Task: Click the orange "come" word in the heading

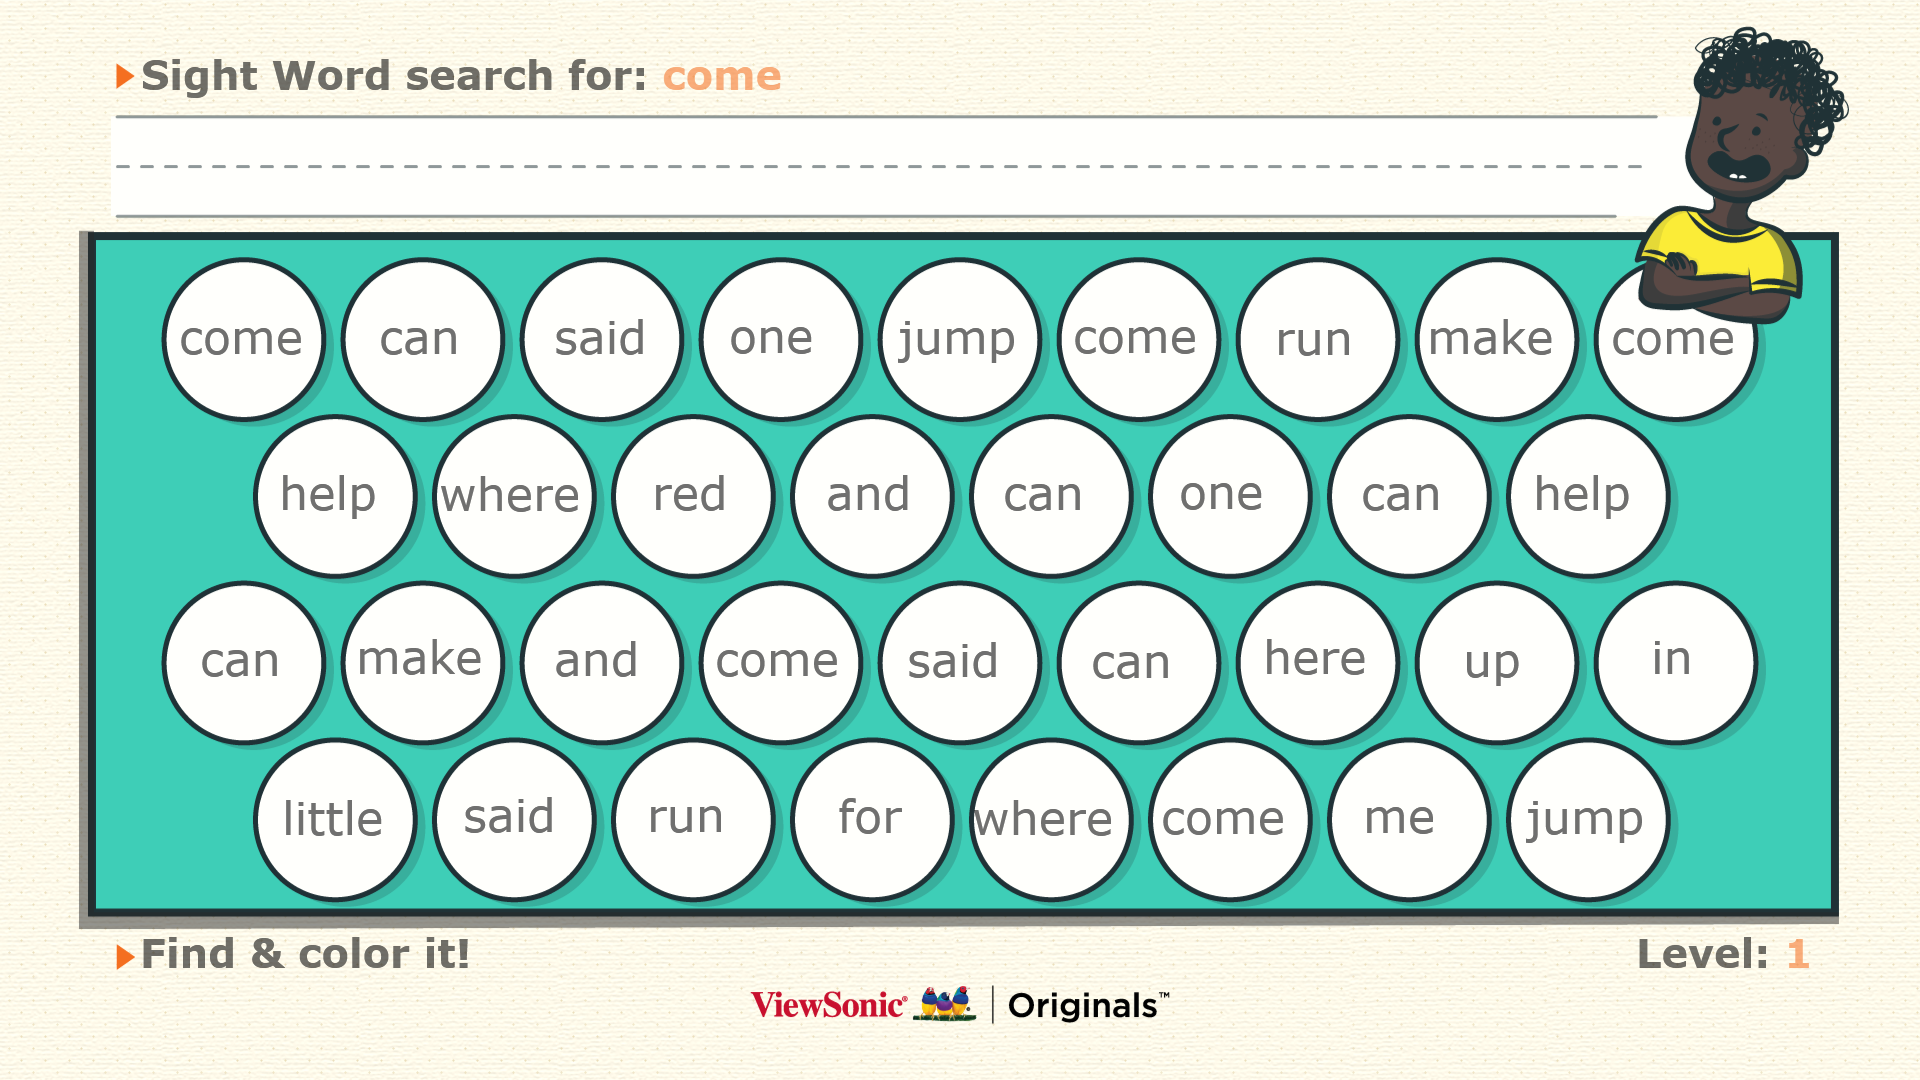Action: [721, 76]
